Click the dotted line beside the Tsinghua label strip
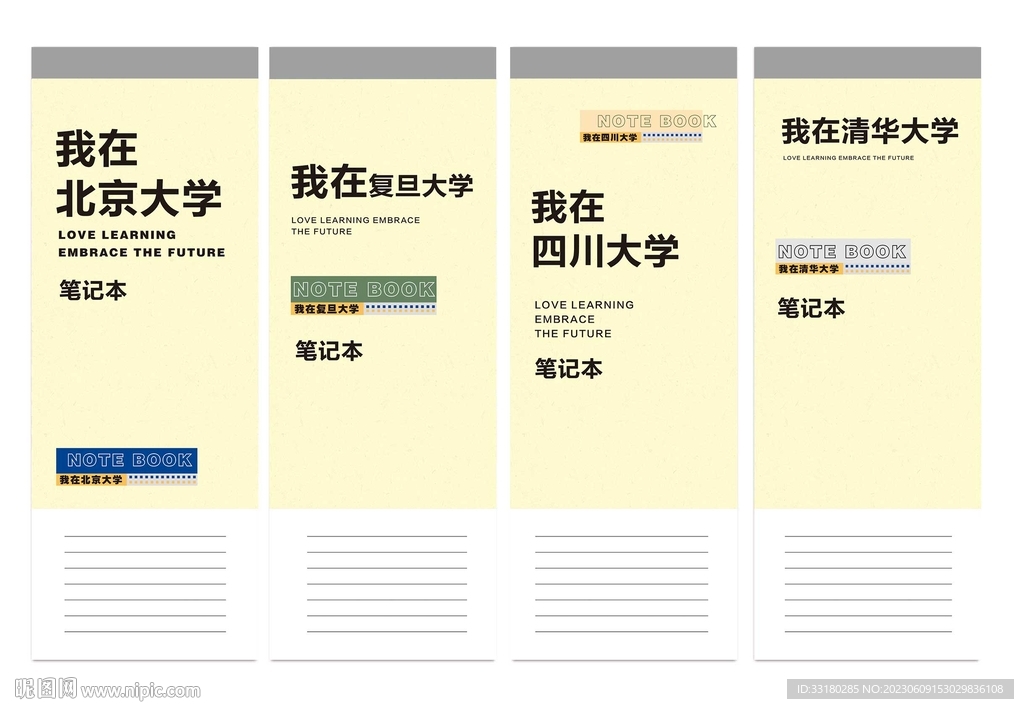This screenshot has height=709, width=1024. coord(879,267)
